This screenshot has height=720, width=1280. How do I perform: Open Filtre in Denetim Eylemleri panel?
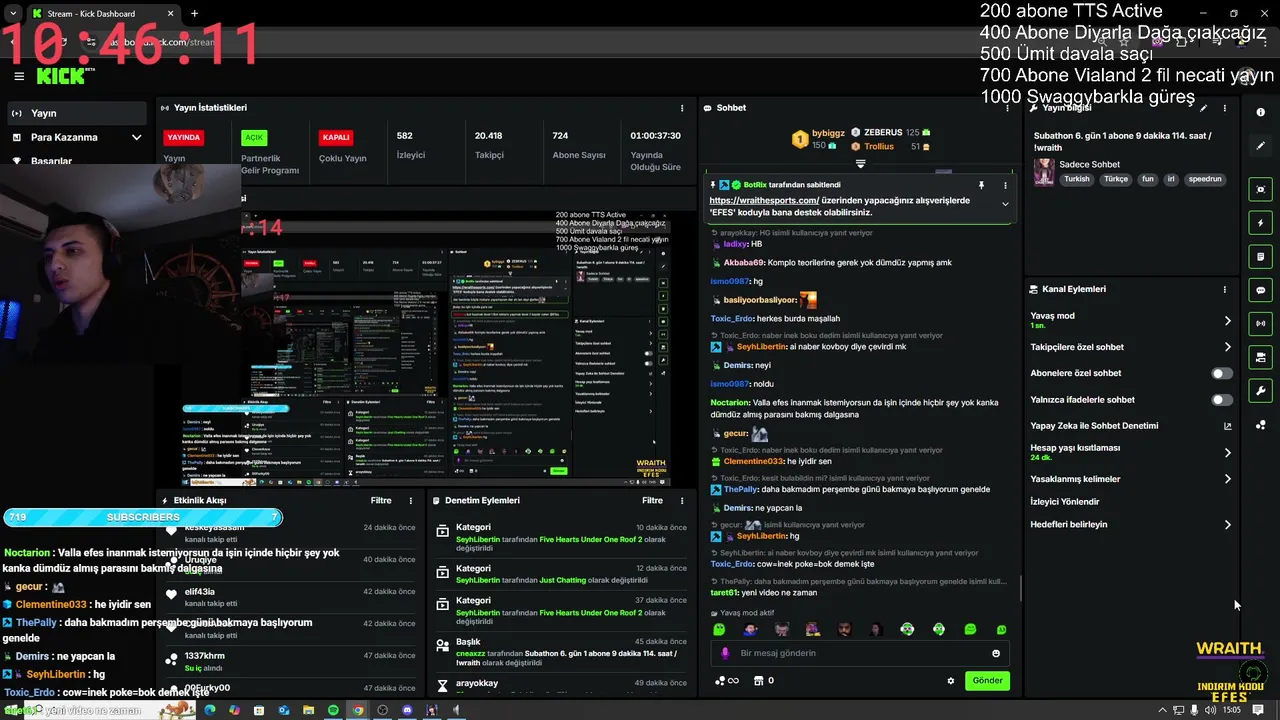coord(653,500)
